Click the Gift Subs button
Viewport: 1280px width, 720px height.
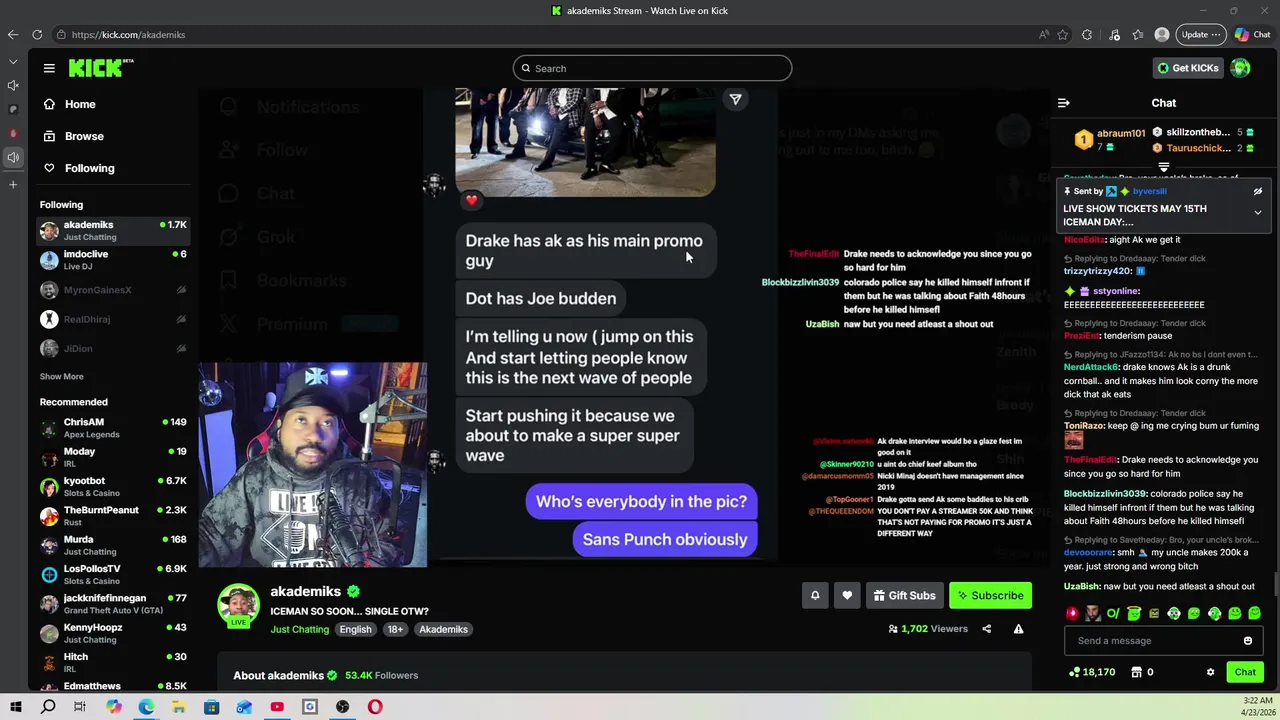click(904, 595)
